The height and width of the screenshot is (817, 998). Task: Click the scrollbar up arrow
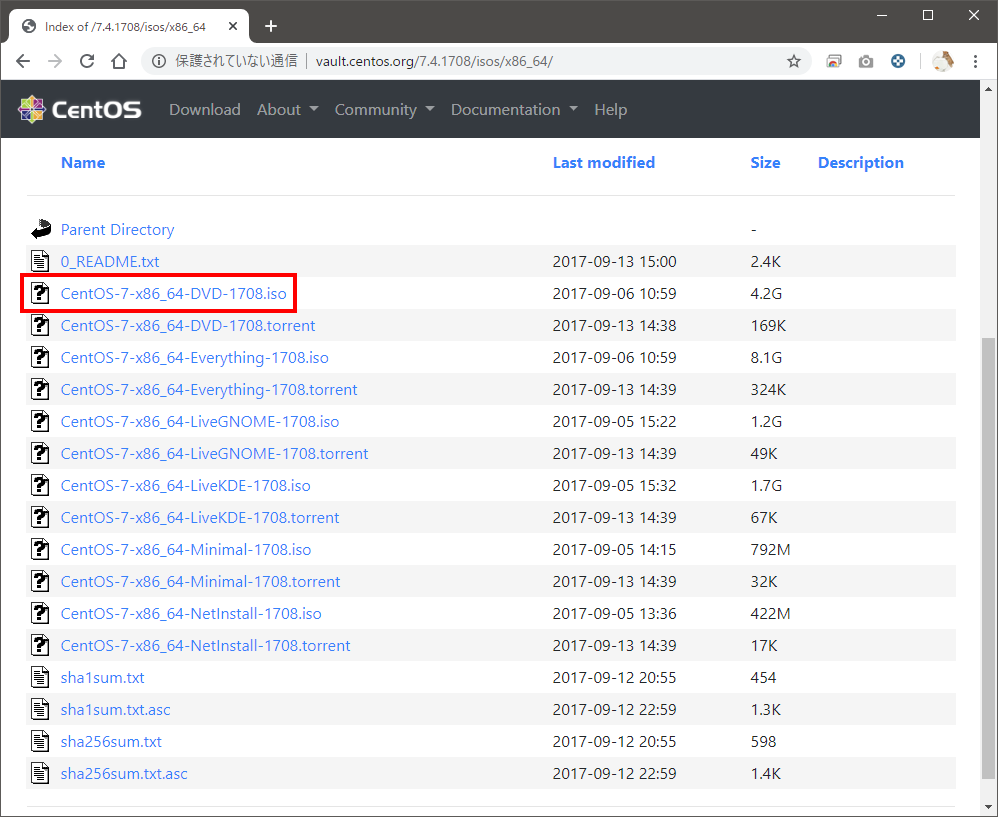click(x=988, y=89)
